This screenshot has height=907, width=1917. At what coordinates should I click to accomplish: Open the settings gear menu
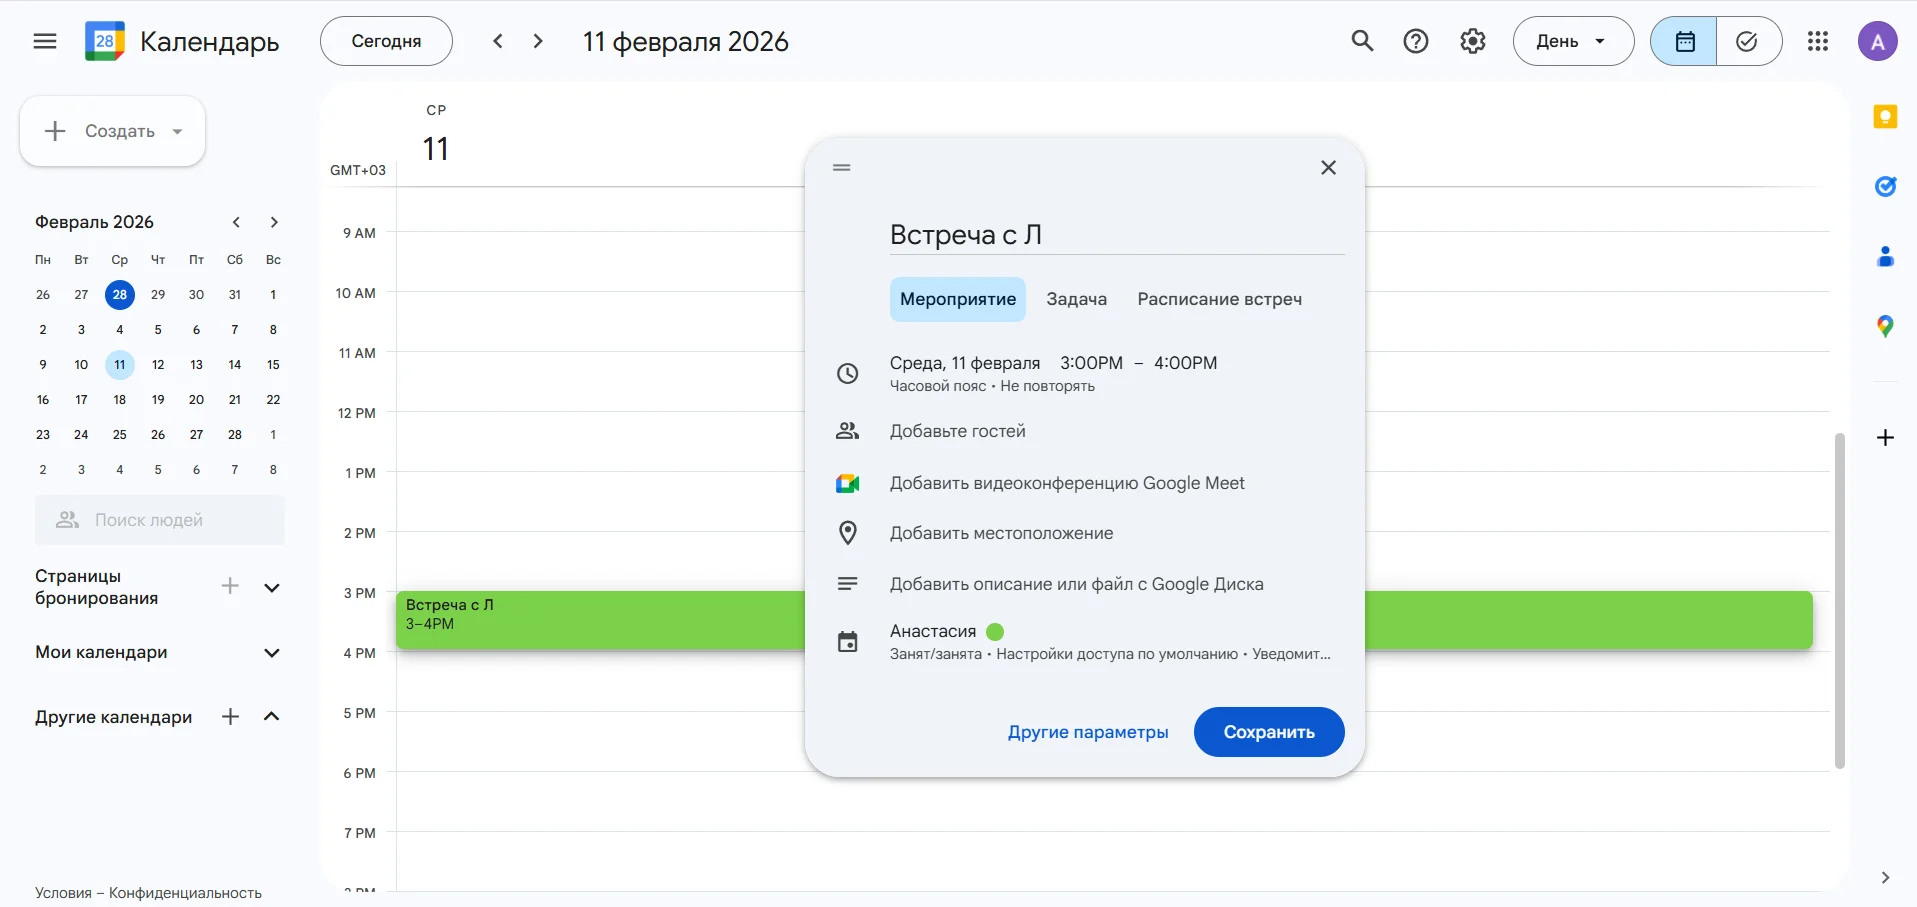click(x=1472, y=41)
